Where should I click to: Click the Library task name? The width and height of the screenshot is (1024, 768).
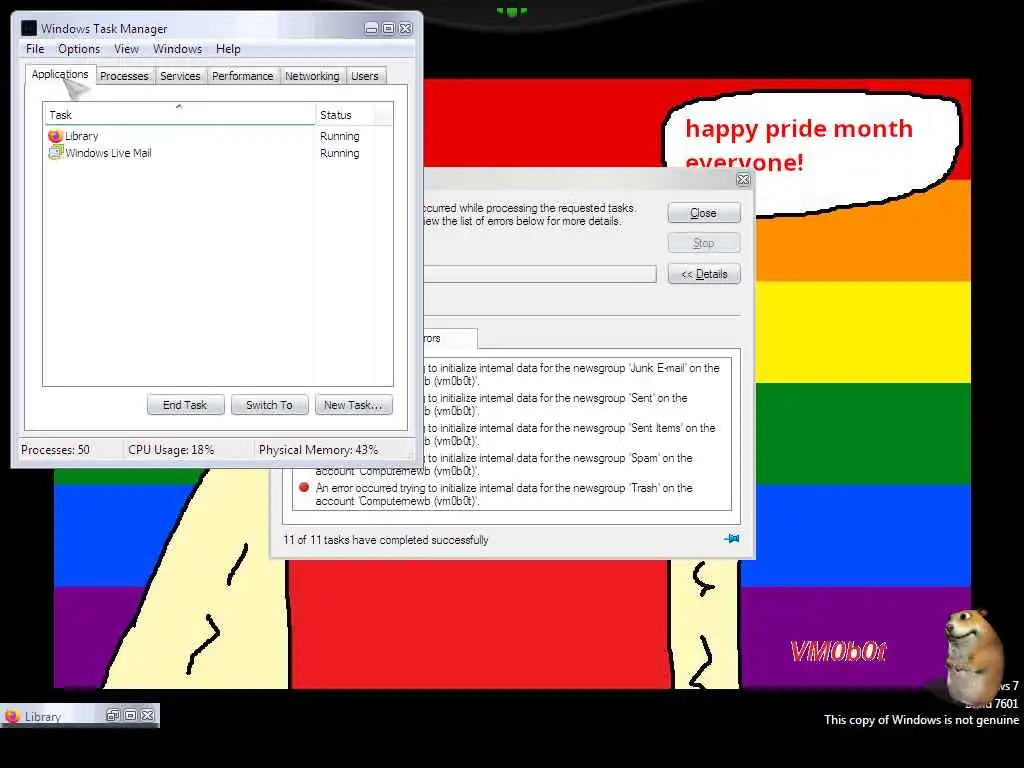point(82,136)
